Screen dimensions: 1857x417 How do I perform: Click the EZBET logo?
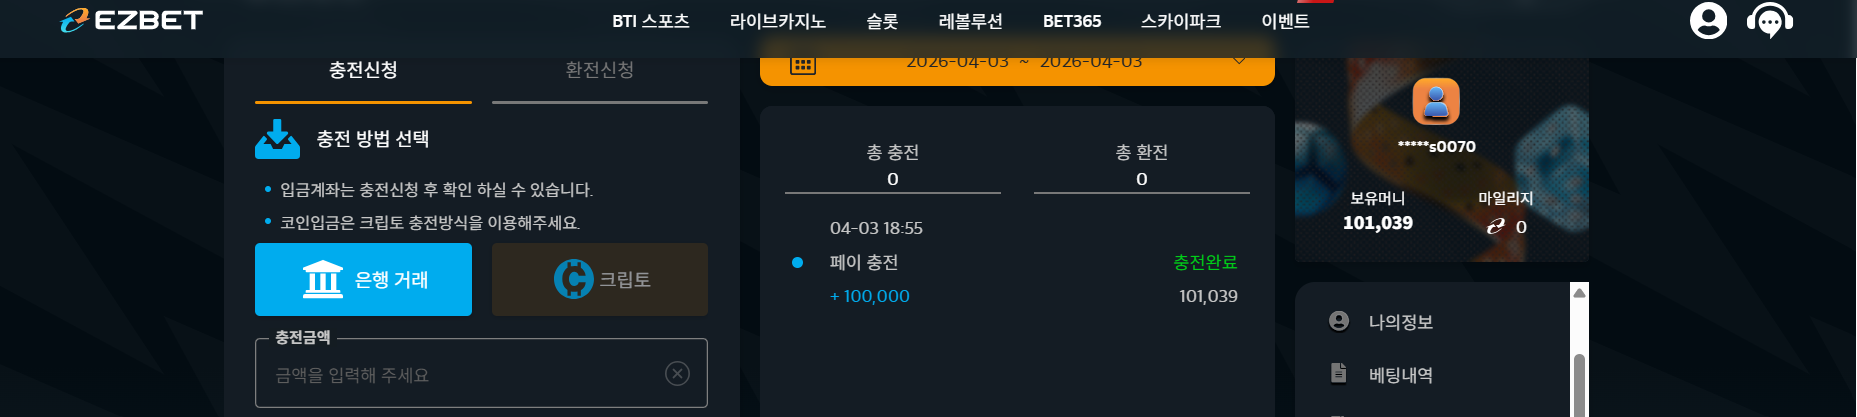(131, 20)
